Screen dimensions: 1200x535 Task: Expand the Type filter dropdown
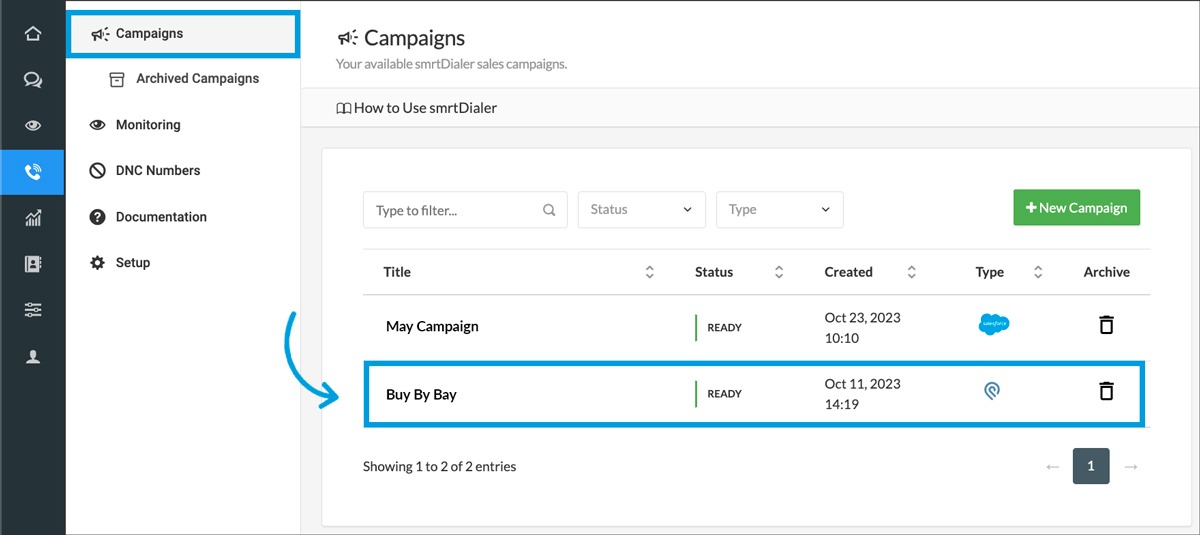pyautogui.click(x=779, y=210)
